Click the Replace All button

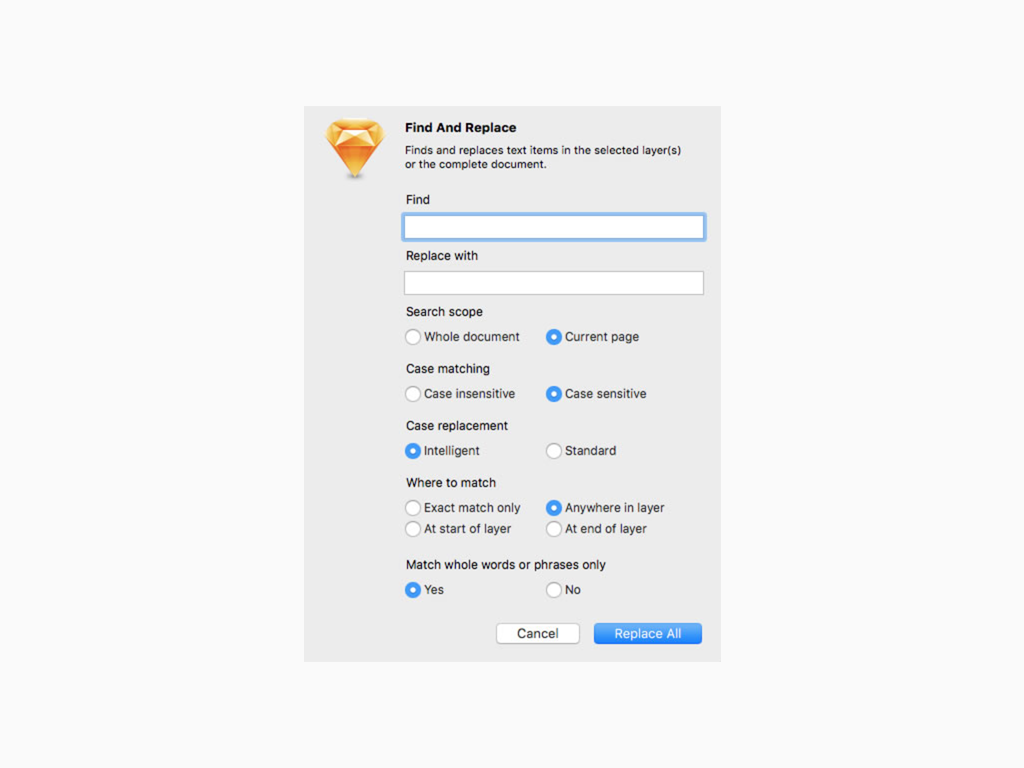pos(648,633)
